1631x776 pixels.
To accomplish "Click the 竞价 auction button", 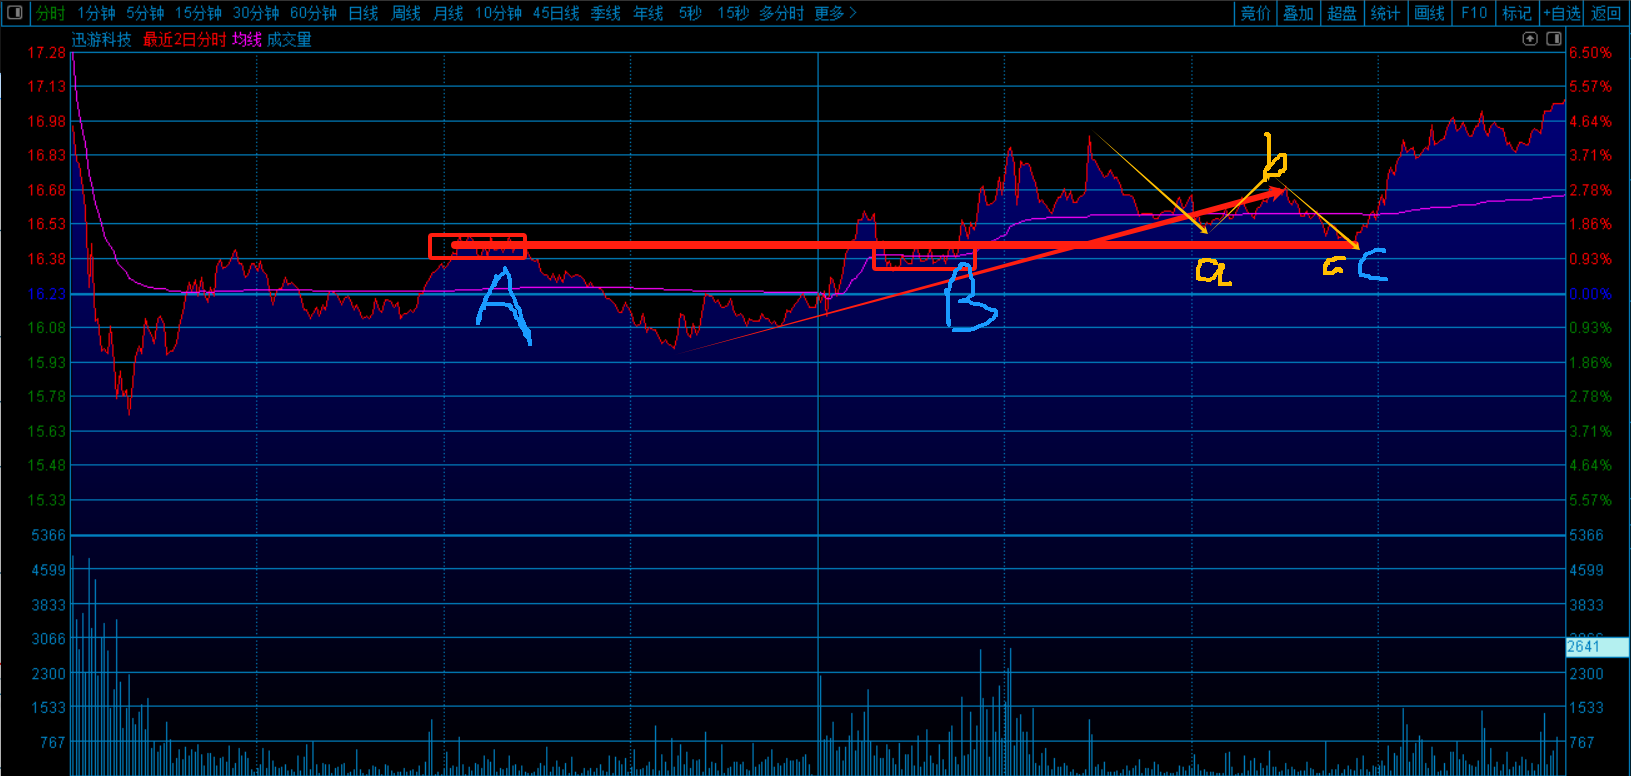I will tap(1256, 13).
